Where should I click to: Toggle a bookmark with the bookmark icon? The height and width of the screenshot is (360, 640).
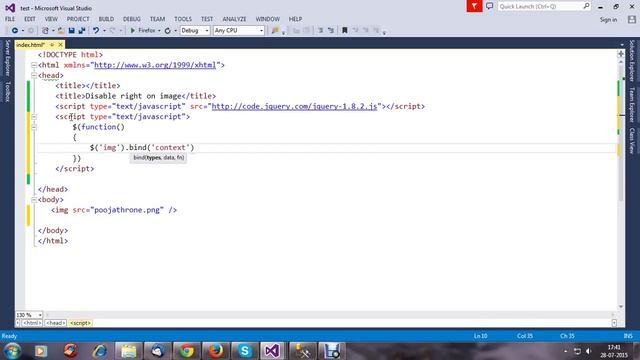[x=344, y=31]
